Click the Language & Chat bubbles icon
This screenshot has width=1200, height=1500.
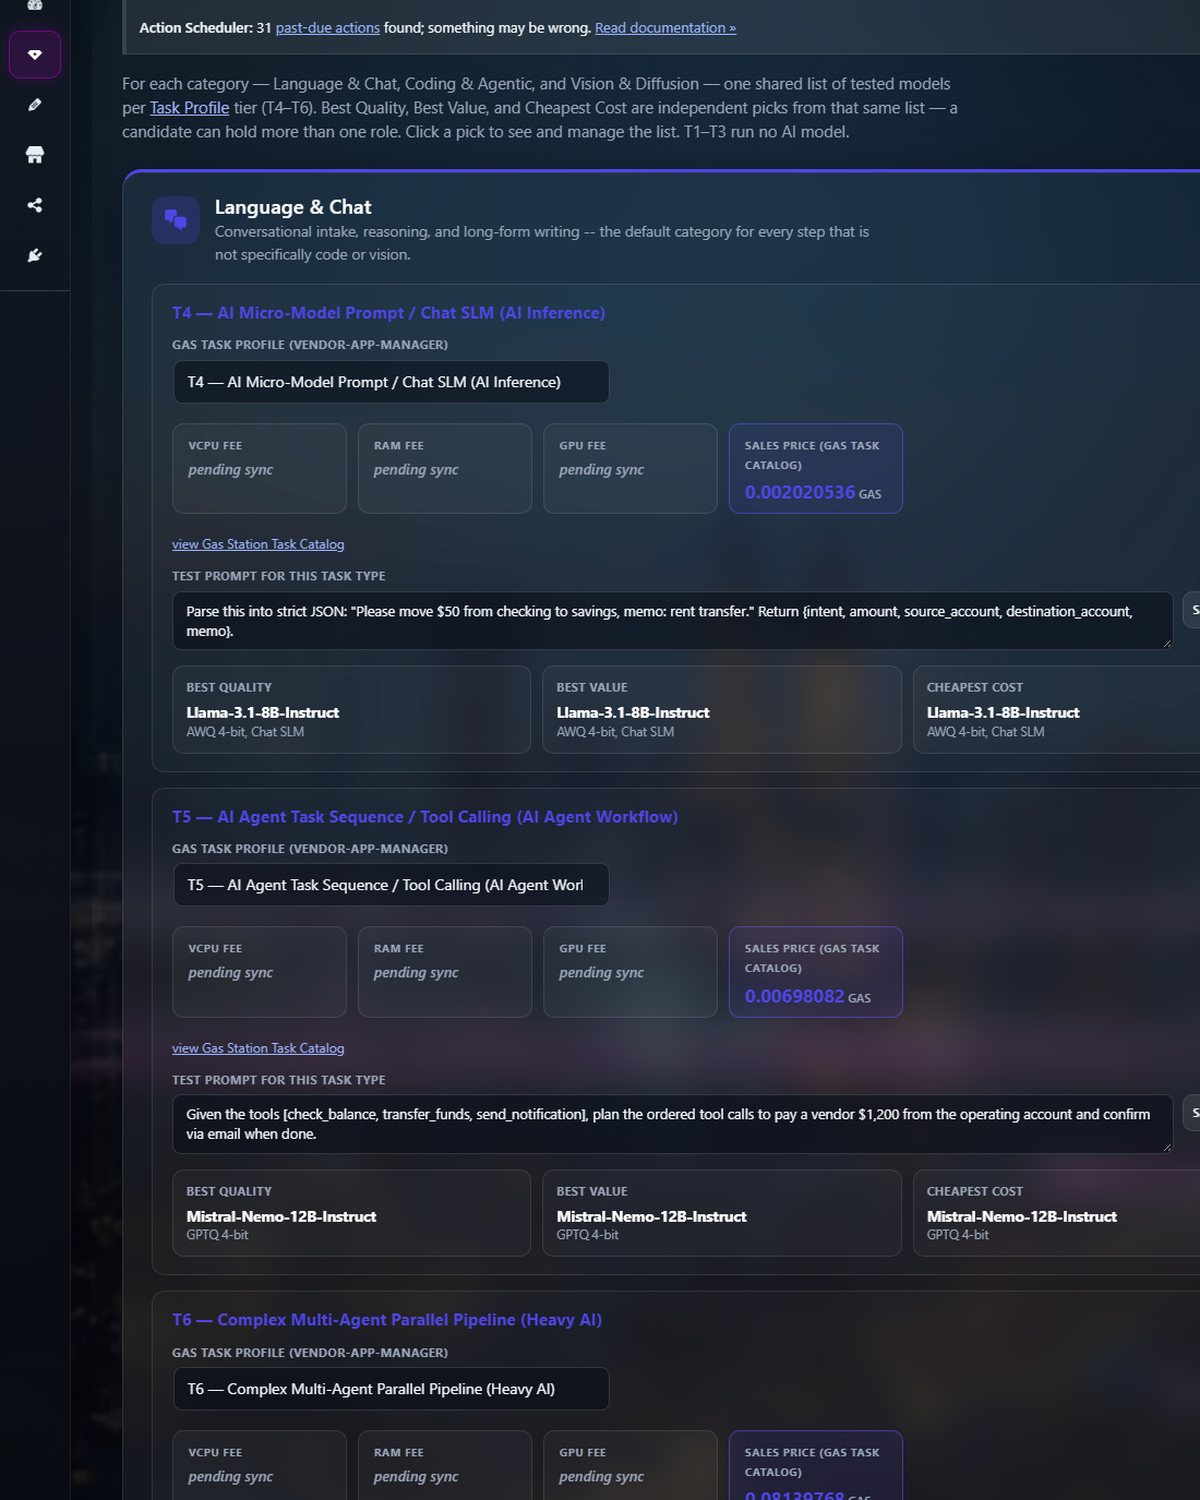[x=175, y=220]
